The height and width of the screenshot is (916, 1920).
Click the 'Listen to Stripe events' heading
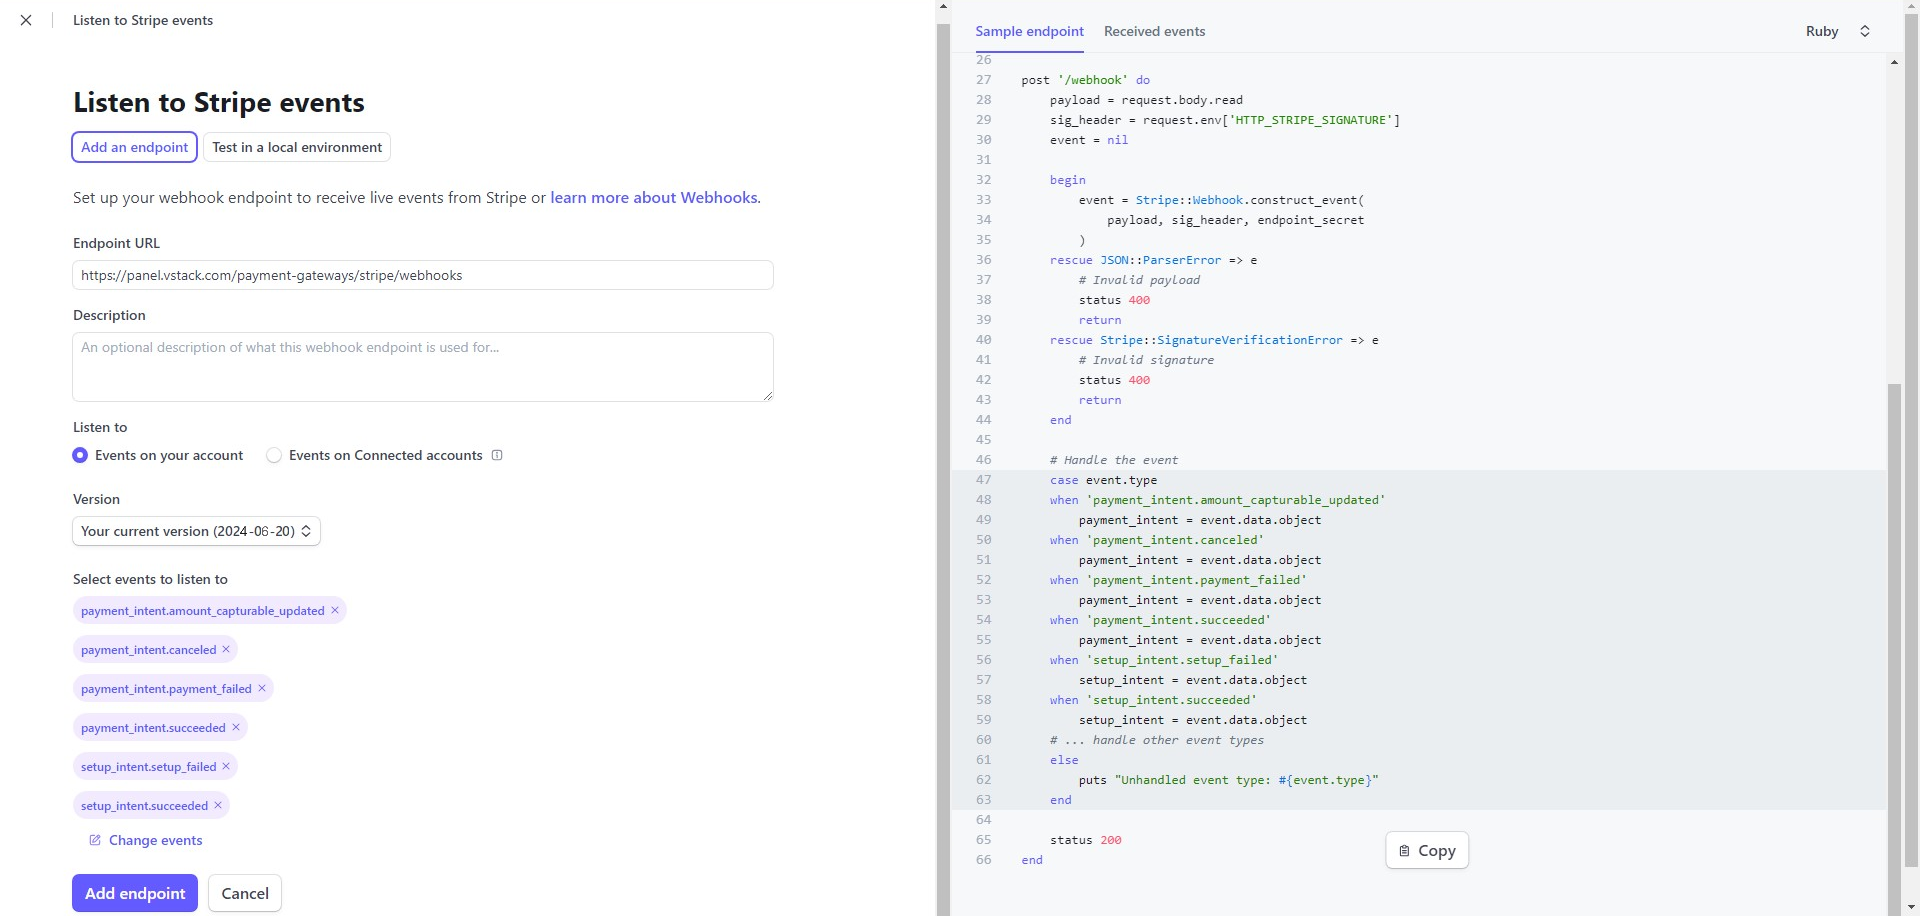218,102
